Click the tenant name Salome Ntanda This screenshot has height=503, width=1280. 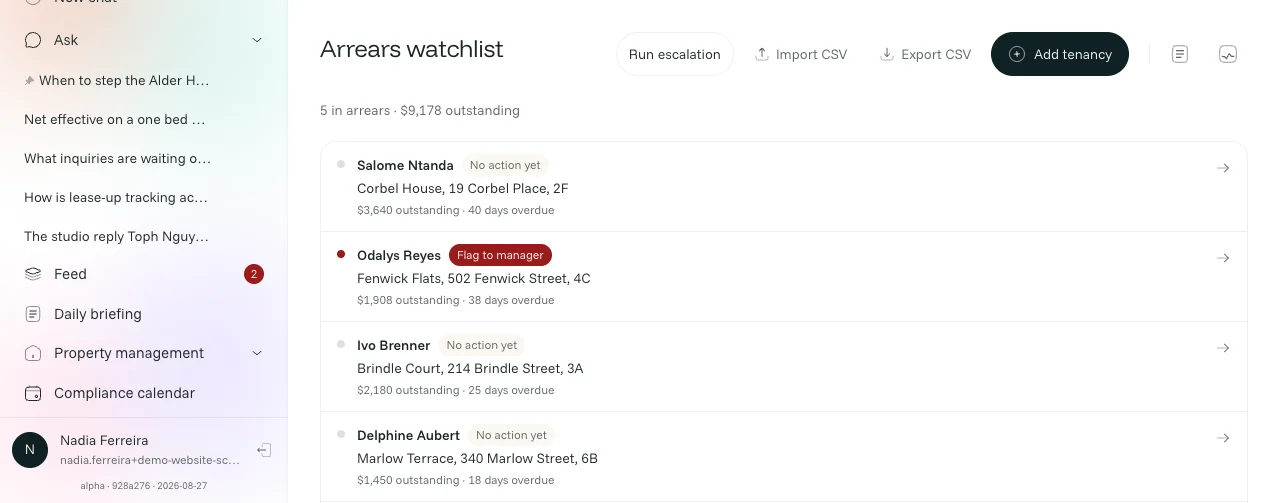pyautogui.click(x=405, y=165)
